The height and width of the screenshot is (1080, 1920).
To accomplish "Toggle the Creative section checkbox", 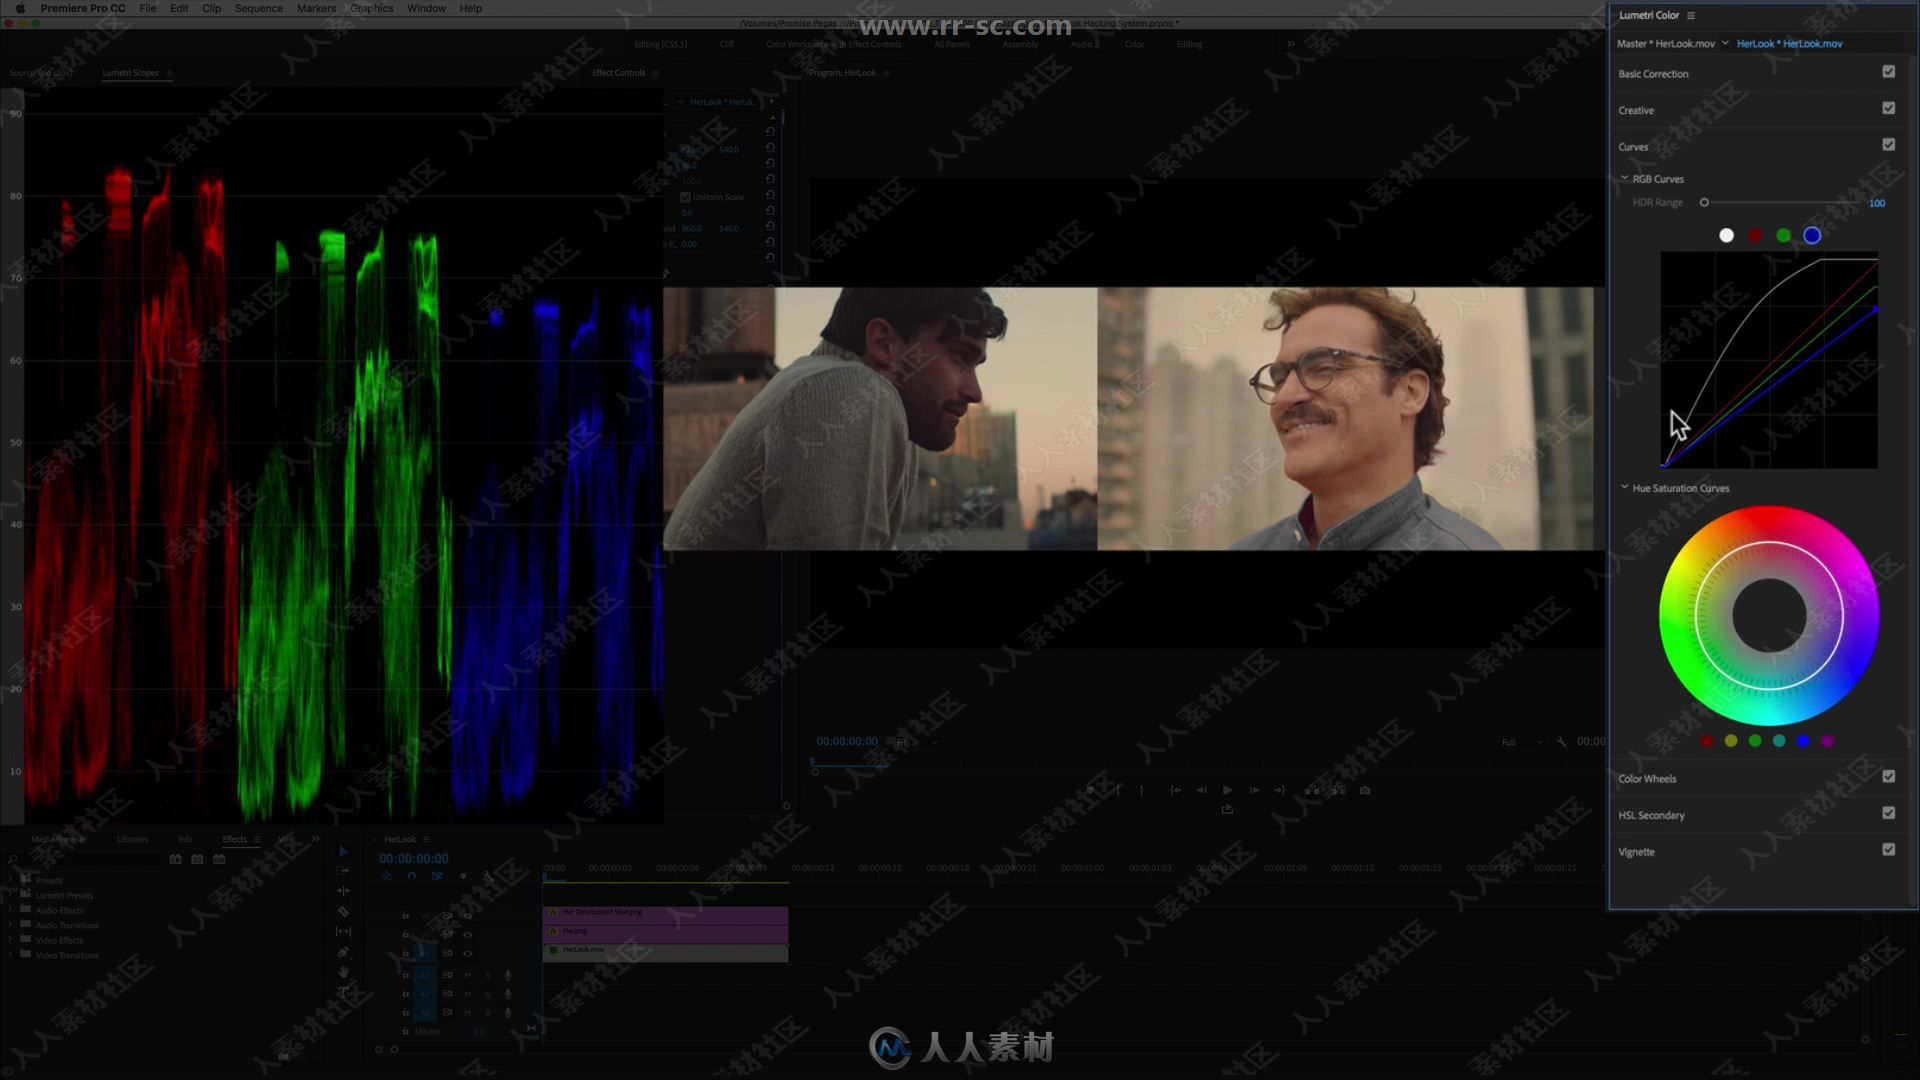I will pyautogui.click(x=1888, y=109).
